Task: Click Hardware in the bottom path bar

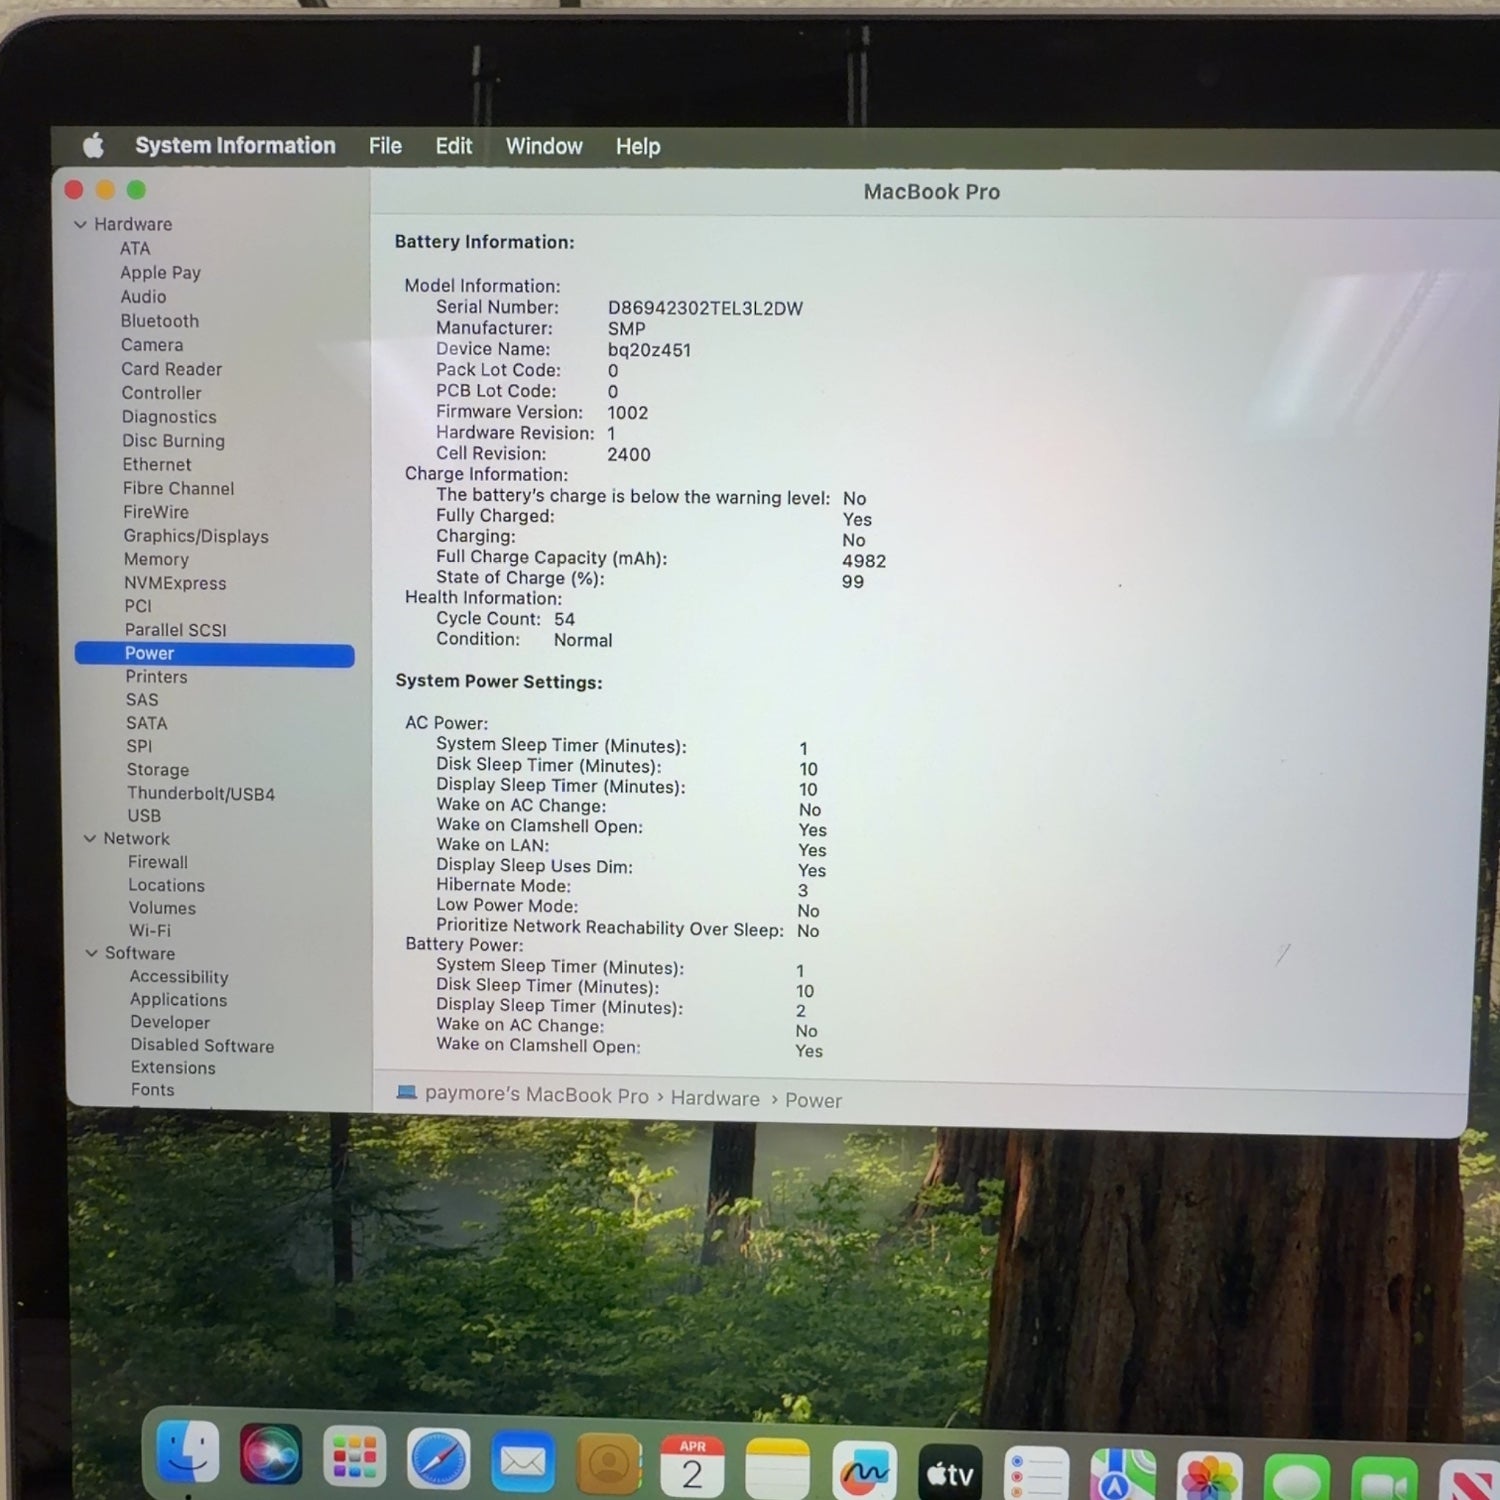Action: 715,1098
